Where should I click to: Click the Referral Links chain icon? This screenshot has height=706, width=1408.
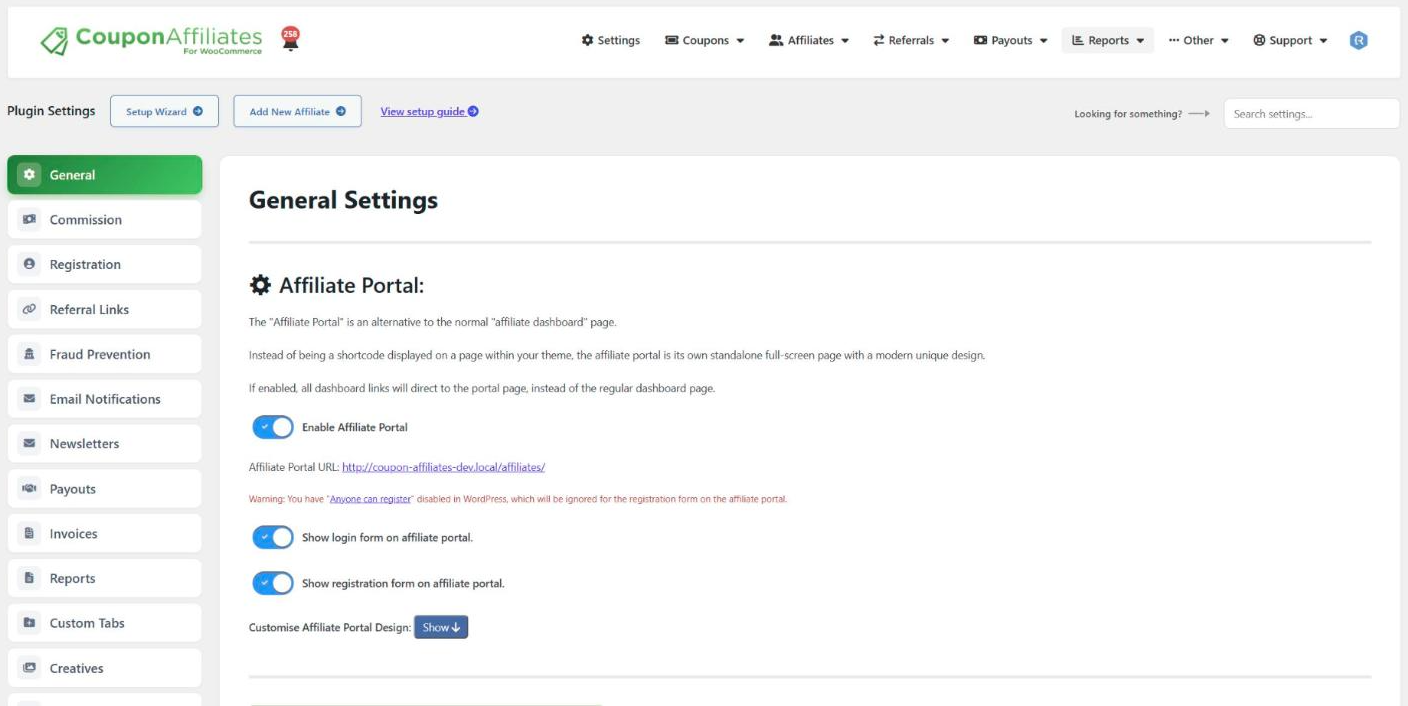(29, 309)
